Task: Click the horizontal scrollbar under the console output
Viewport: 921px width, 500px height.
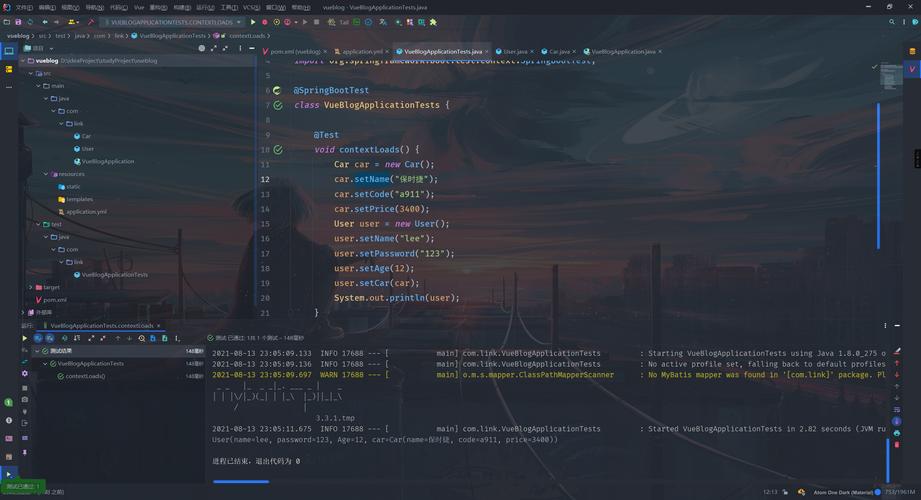Action: [x=241, y=482]
